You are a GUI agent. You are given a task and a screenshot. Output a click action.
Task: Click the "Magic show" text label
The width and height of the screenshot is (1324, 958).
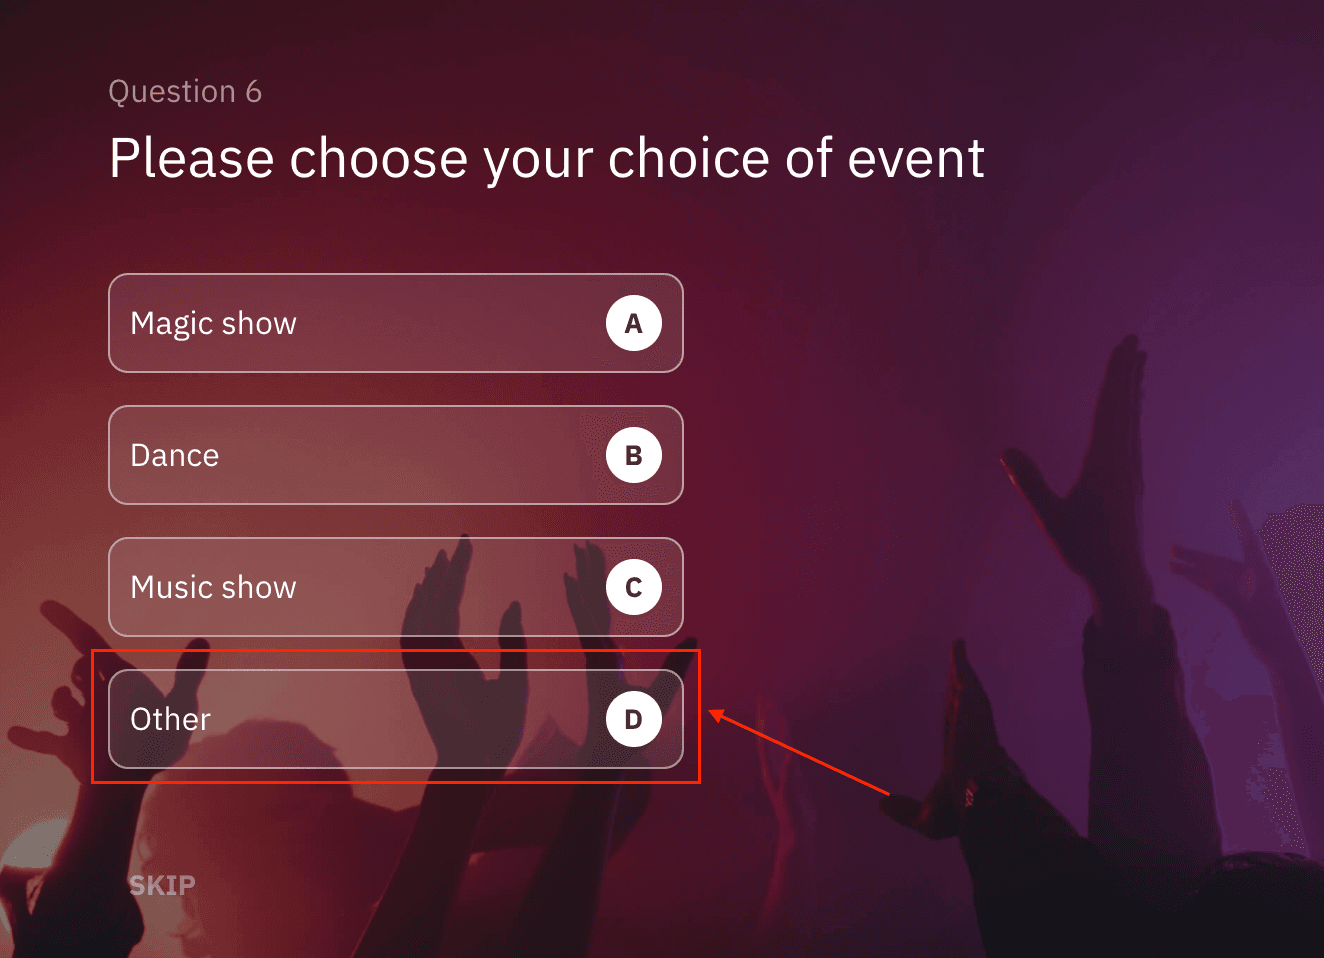click(x=213, y=324)
